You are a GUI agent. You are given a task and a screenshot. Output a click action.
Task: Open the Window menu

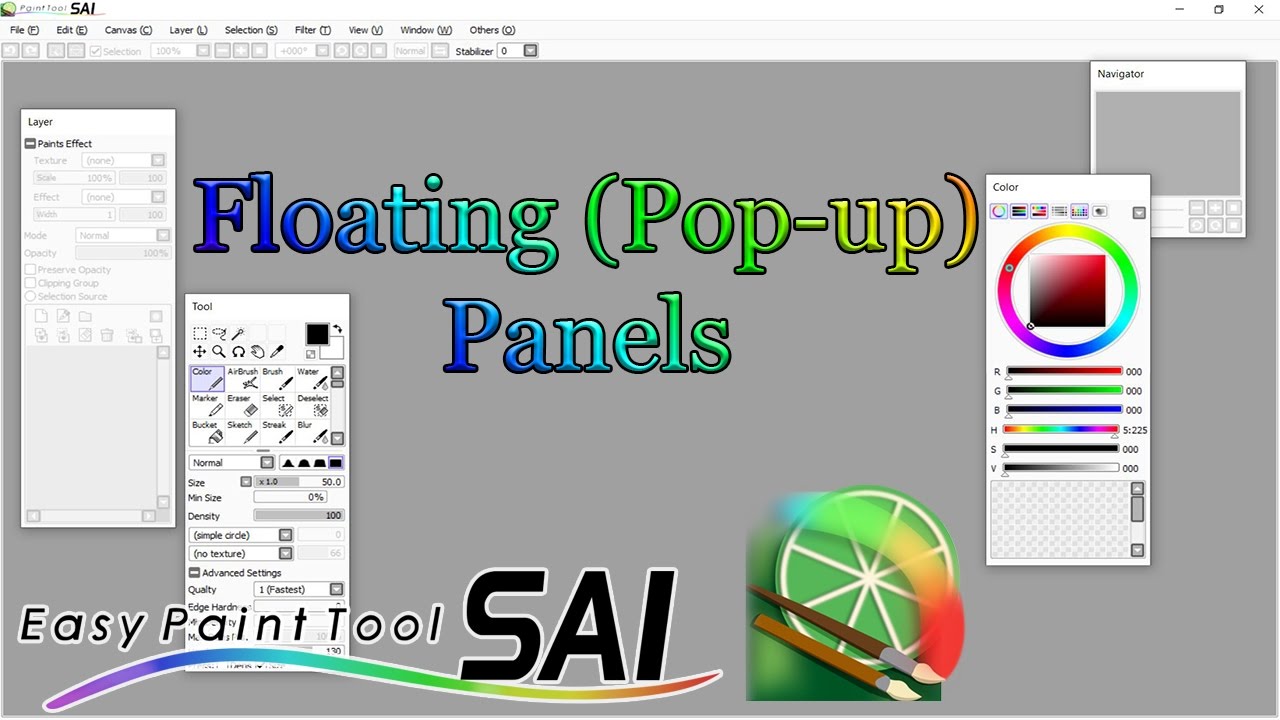(x=426, y=30)
